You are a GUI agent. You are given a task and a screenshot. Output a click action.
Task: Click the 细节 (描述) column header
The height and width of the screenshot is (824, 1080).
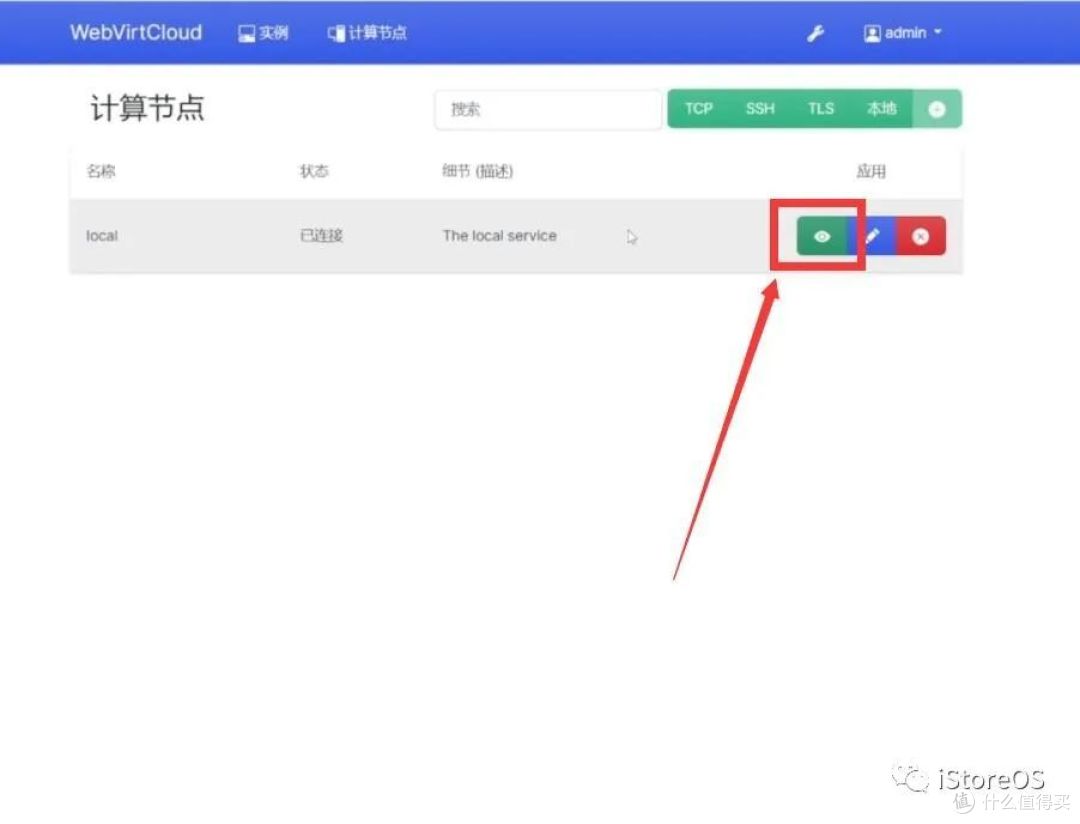477,171
